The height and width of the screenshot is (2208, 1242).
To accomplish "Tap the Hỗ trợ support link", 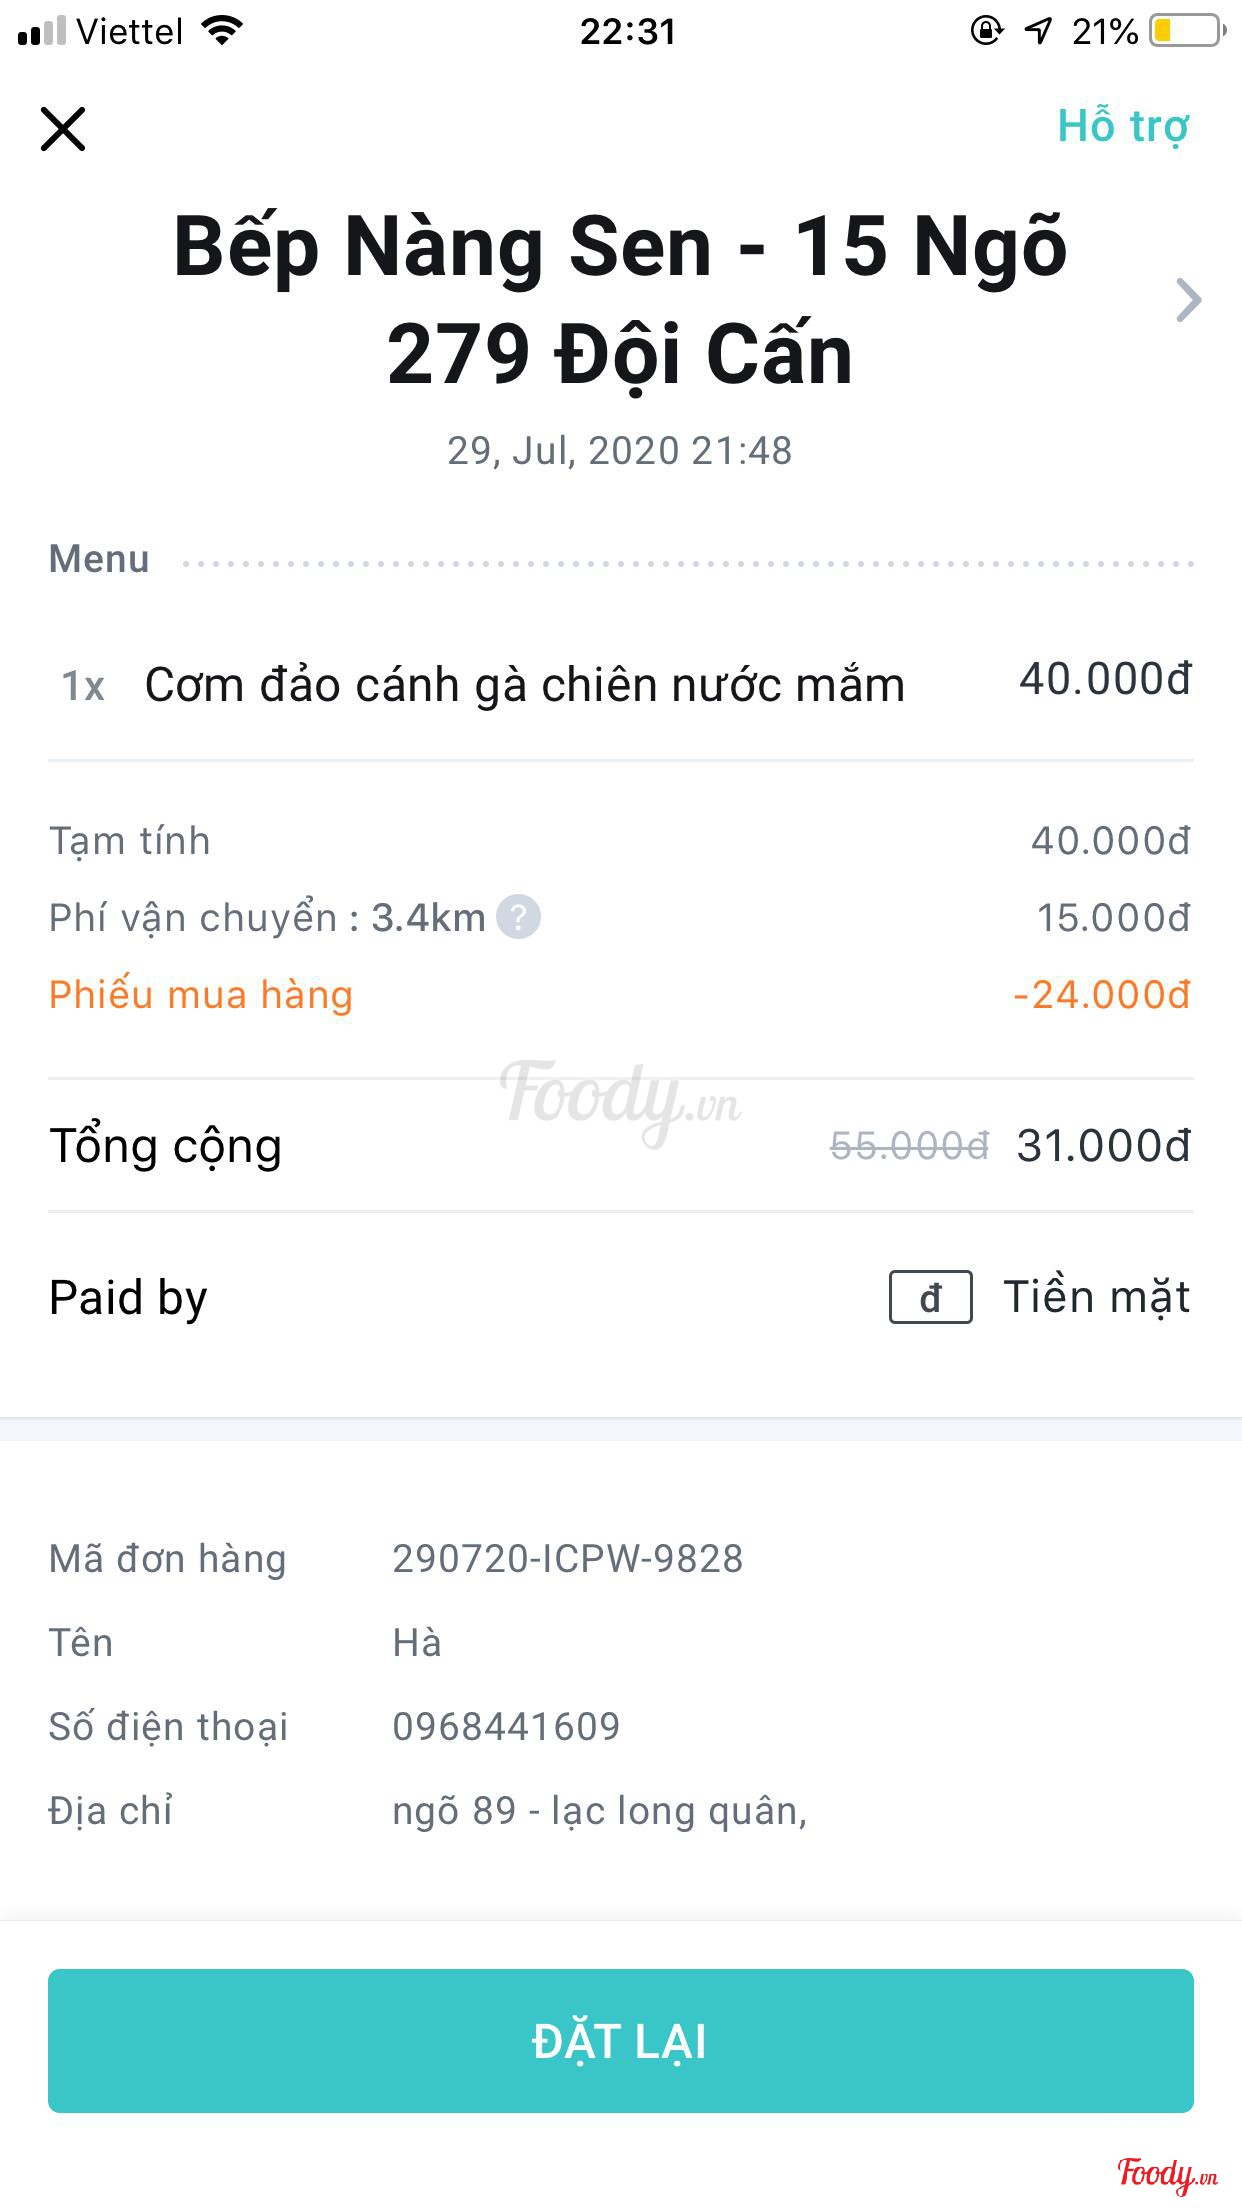I will (x=1123, y=127).
